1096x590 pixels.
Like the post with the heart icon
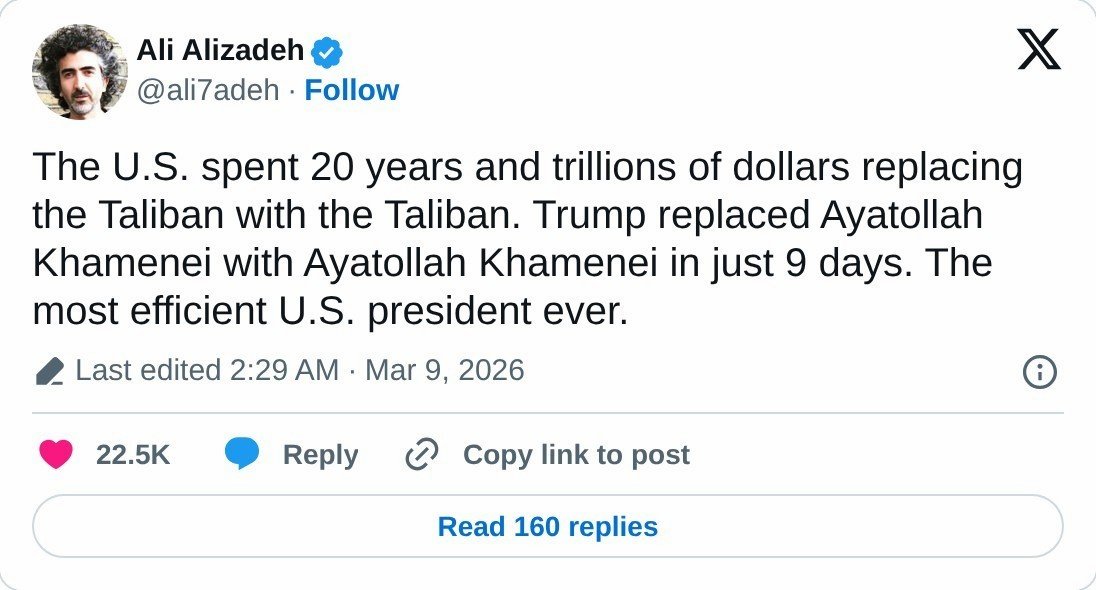click(x=56, y=455)
